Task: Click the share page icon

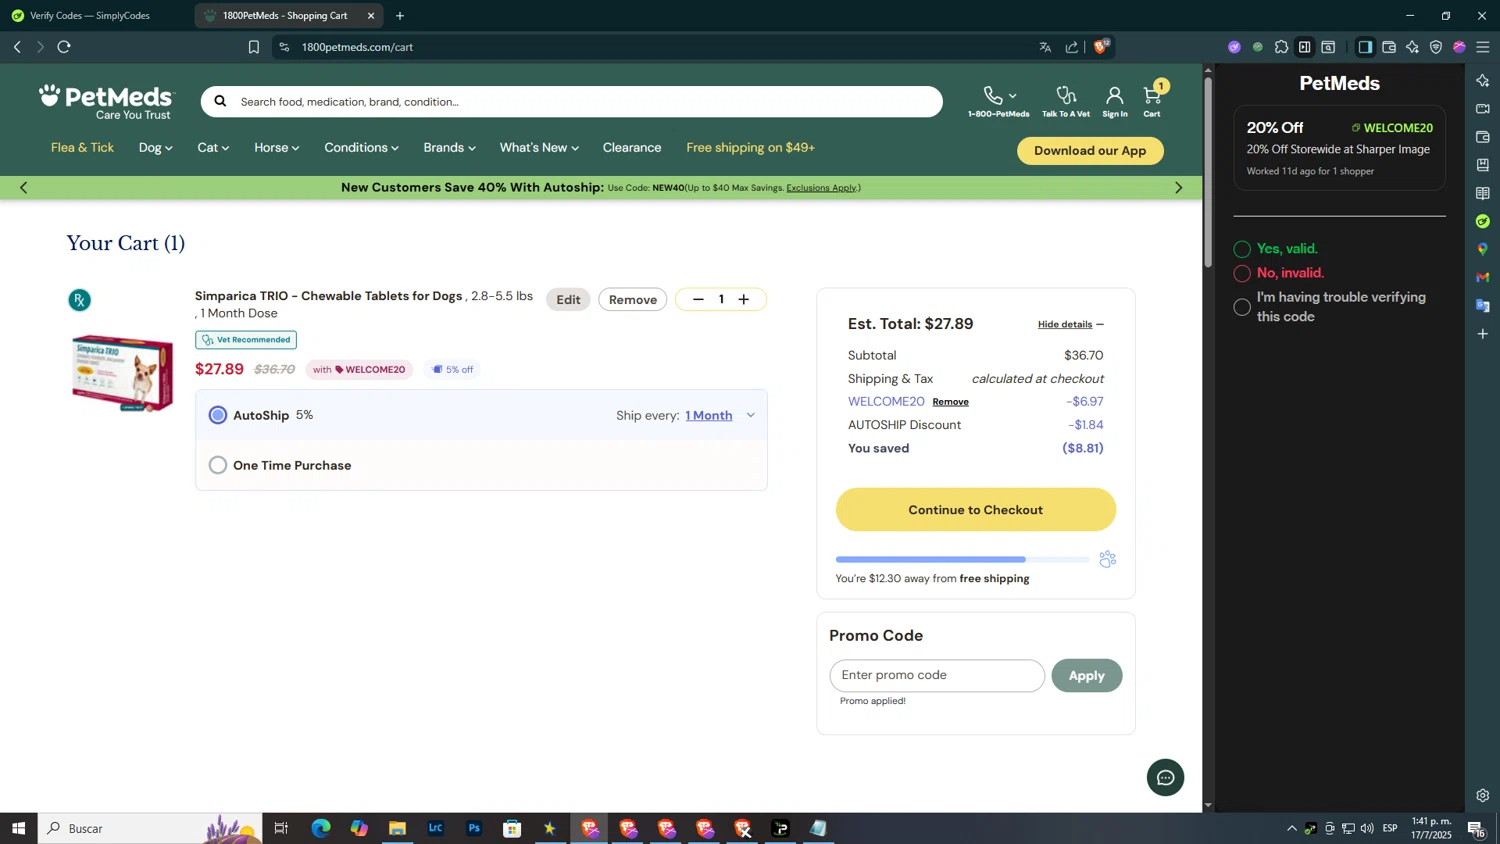Action: click(x=1071, y=47)
